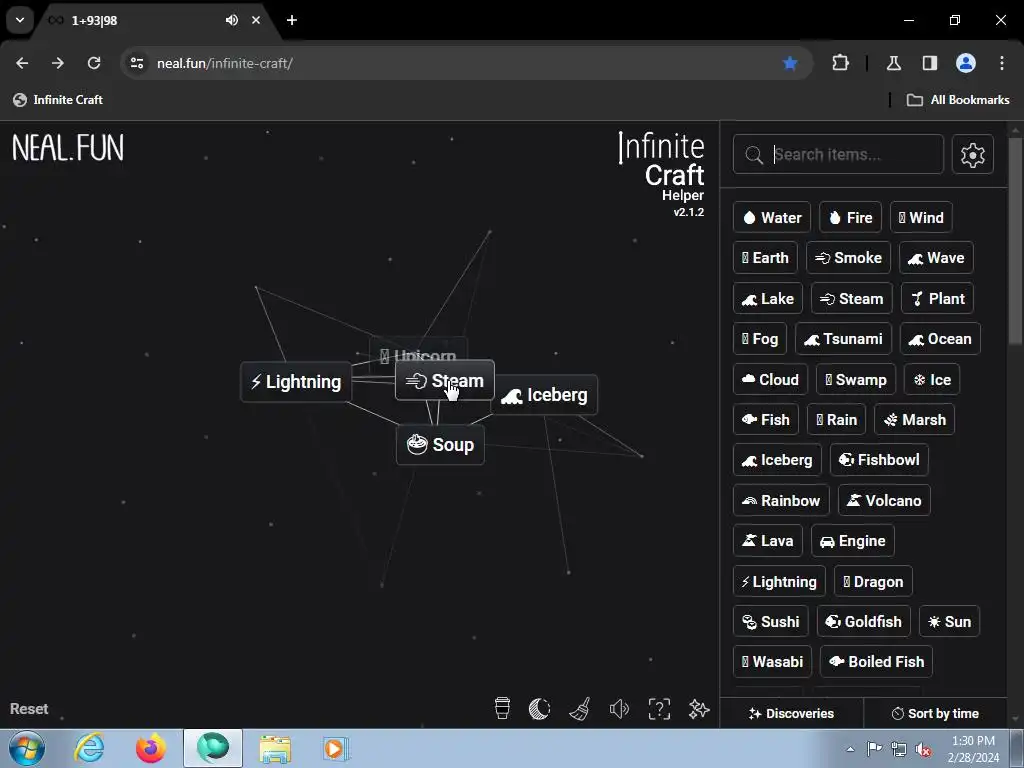Mute game sound via speaker icon
This screenshot has height=768, width=1024.
pos(619,709)
